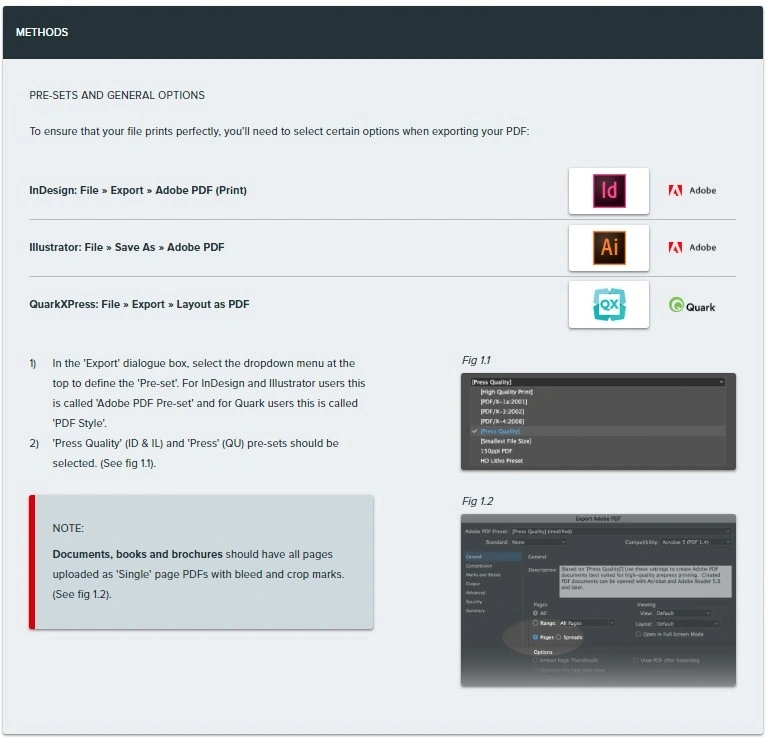Select the Range radio button
768x746 pixels.
[x=535, y=623]
